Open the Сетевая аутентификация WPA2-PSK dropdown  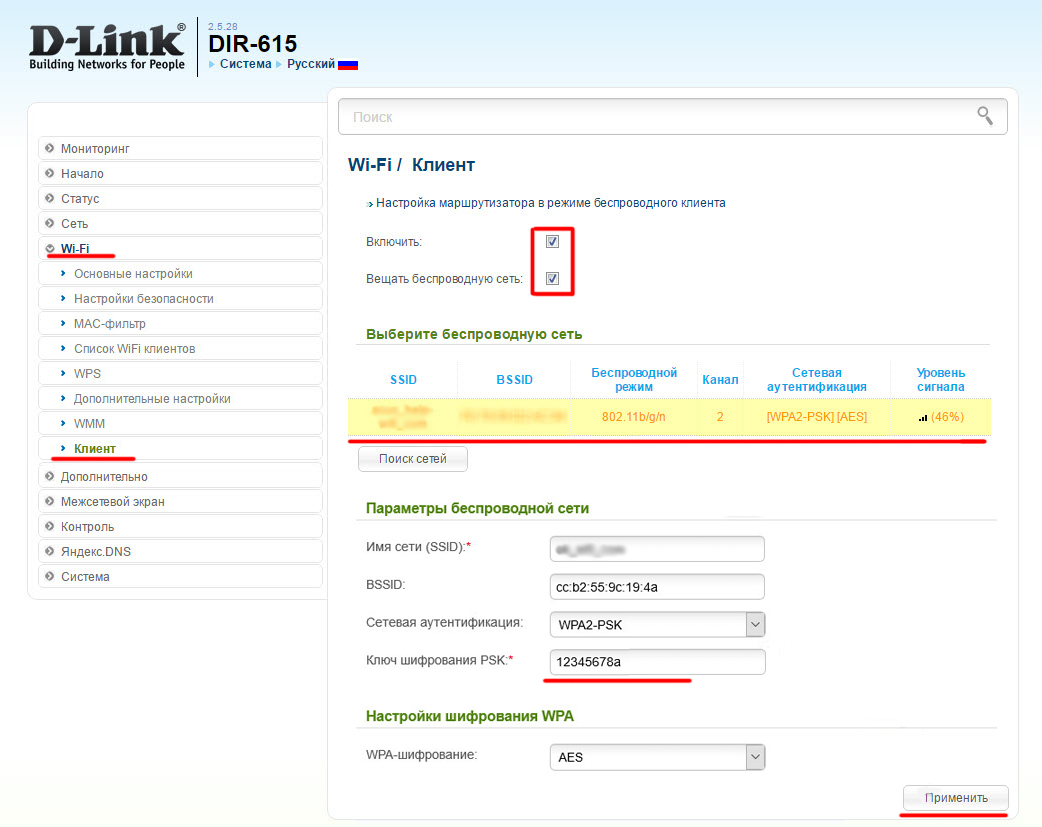657,625
